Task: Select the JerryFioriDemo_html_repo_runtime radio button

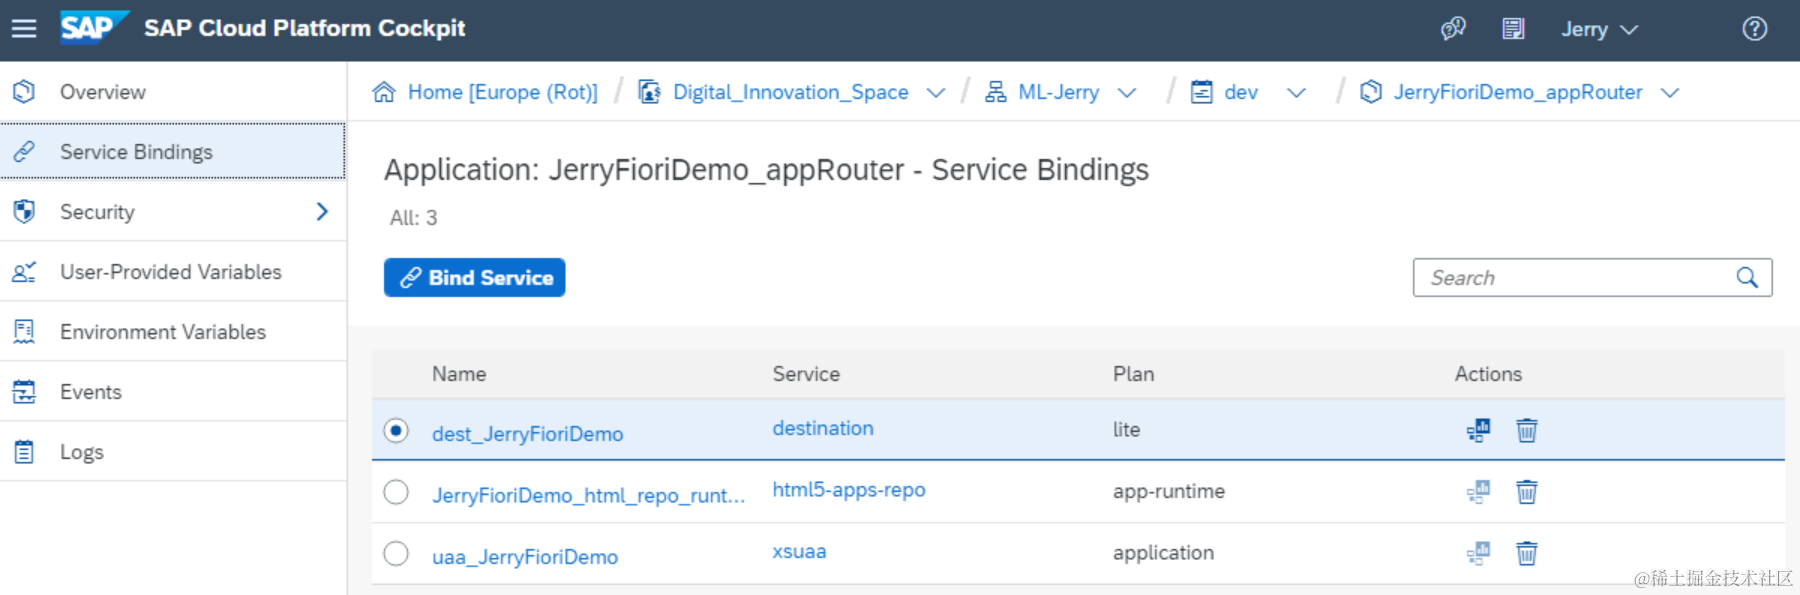Action: [396, 492]
